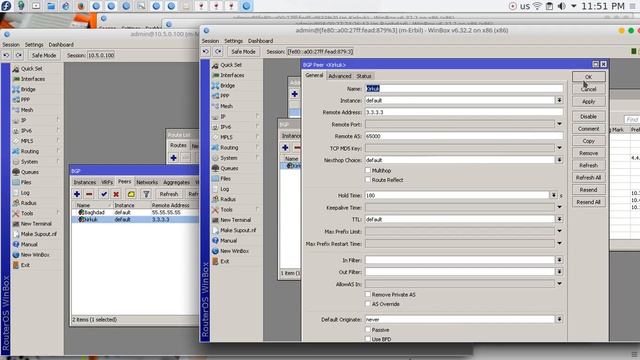Click the add peer plus icon in left BGP window
This screenshot has height=360, width=640.
[x=77, y=194]
